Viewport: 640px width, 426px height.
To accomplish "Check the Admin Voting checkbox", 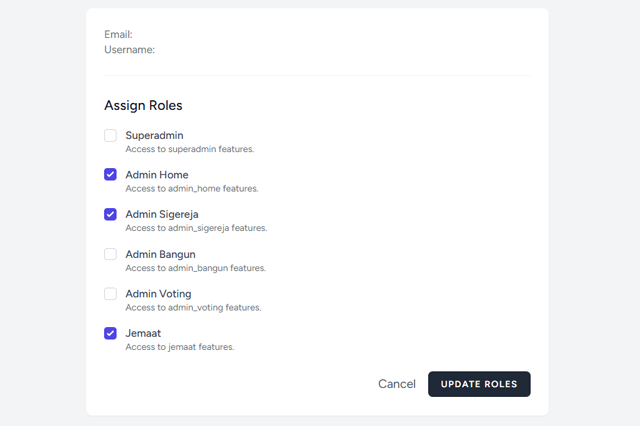I will (111, 294).
